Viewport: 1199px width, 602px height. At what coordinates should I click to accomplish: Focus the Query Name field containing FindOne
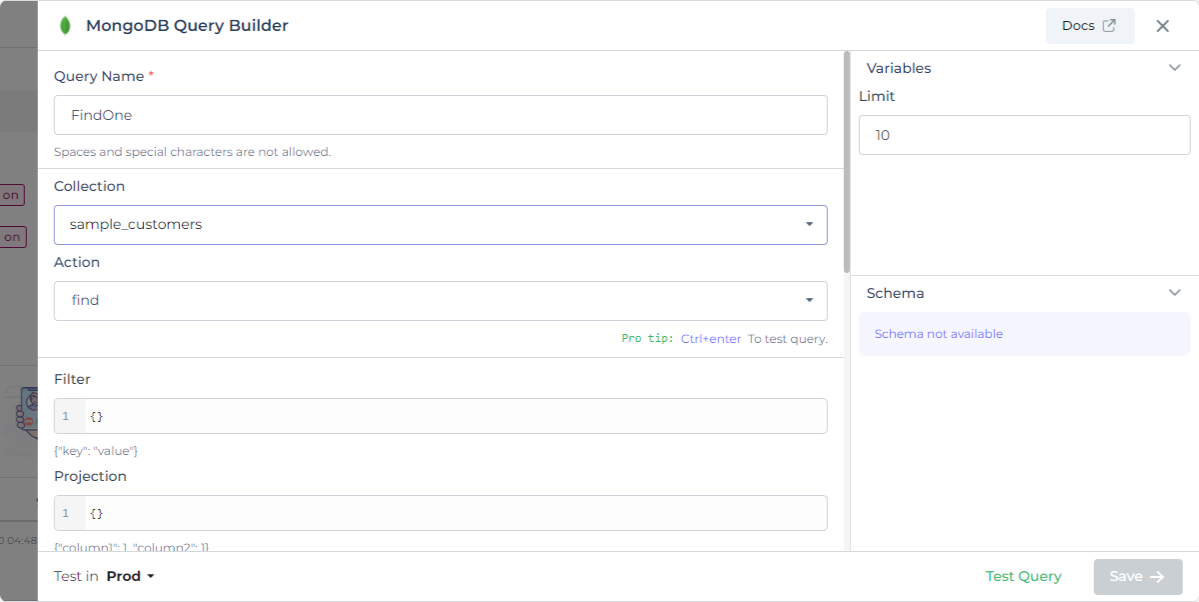click(440, 115)
